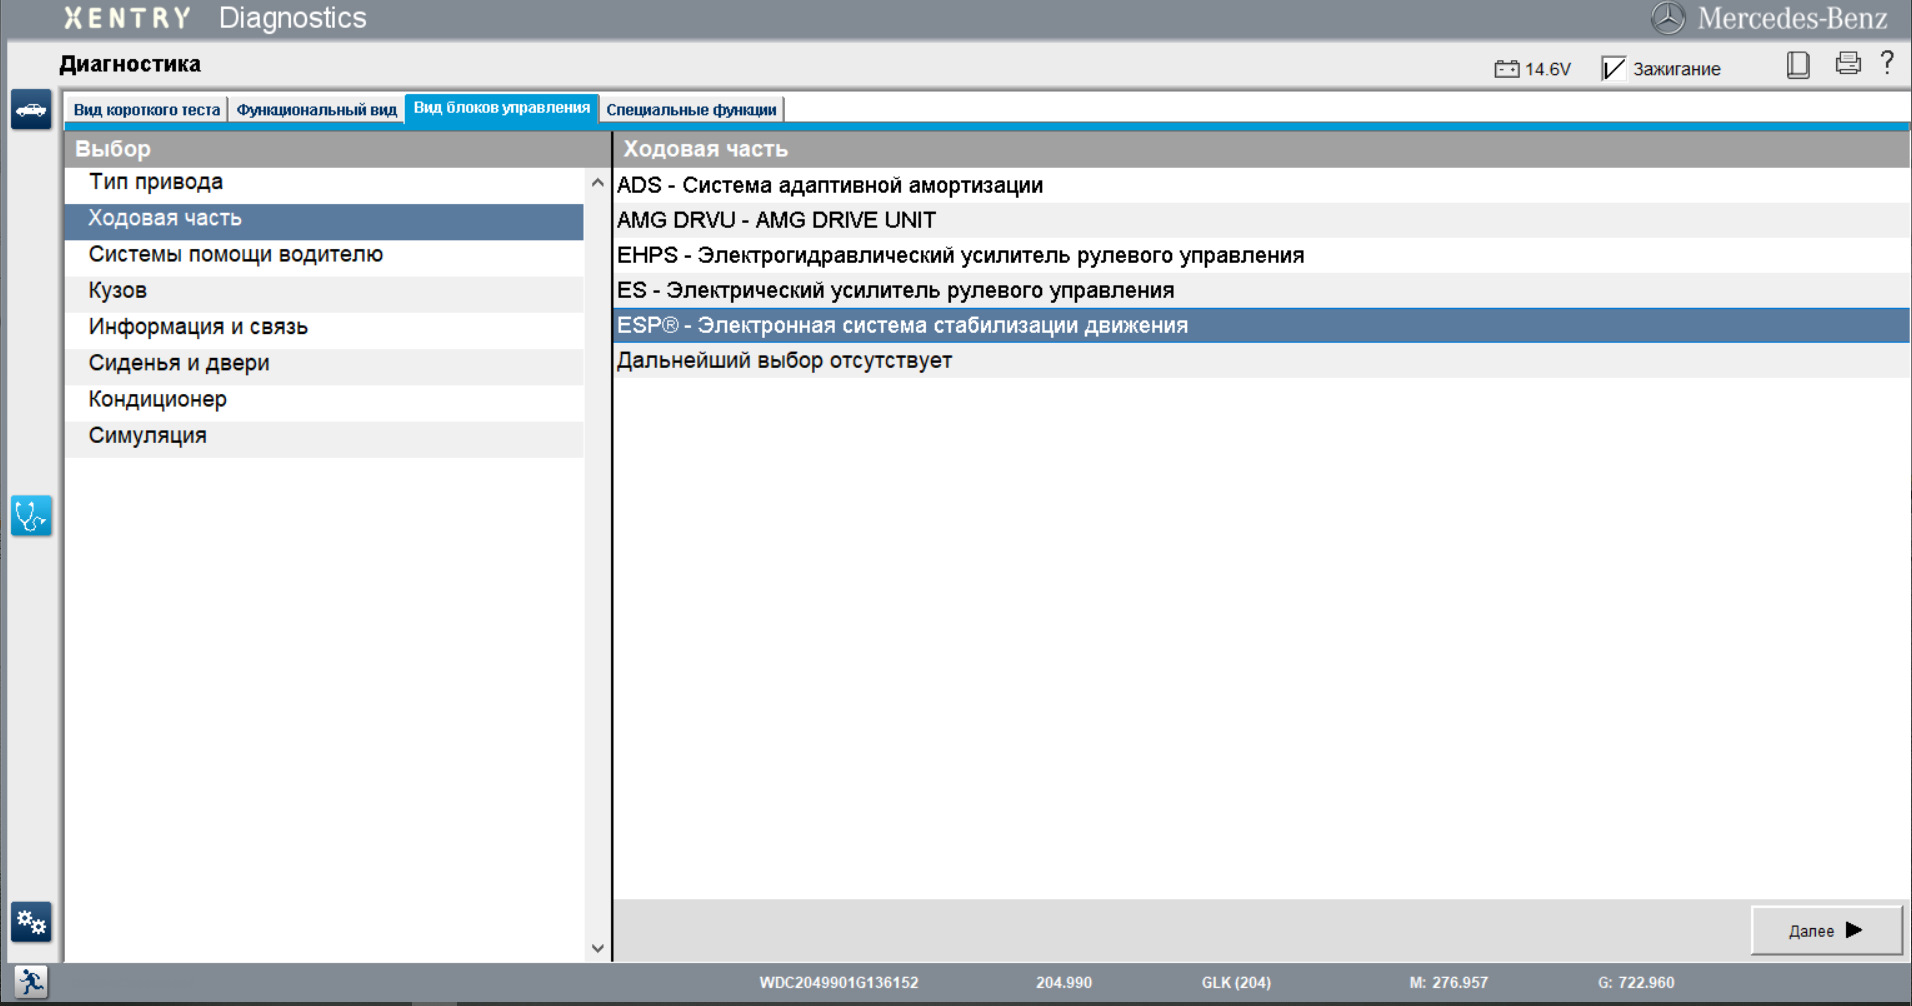Open the logbook page icon

click(x=1798, y=65)
